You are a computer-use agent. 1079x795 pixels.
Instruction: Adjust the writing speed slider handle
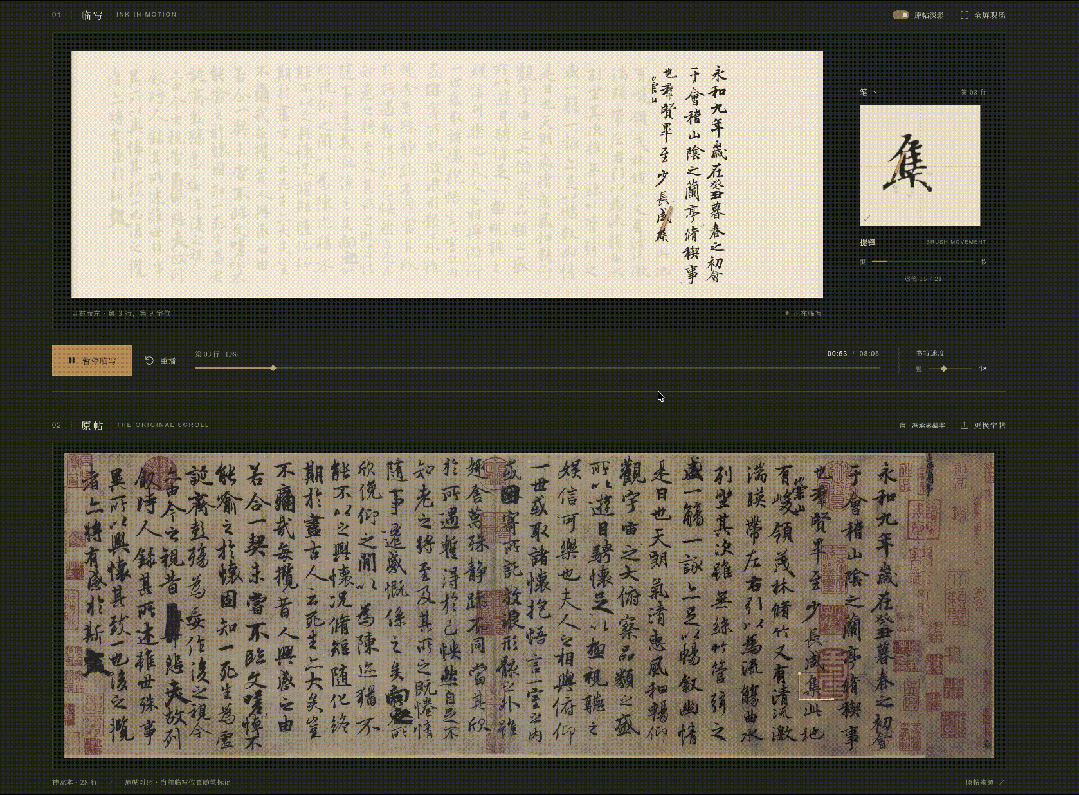(943, 369)
